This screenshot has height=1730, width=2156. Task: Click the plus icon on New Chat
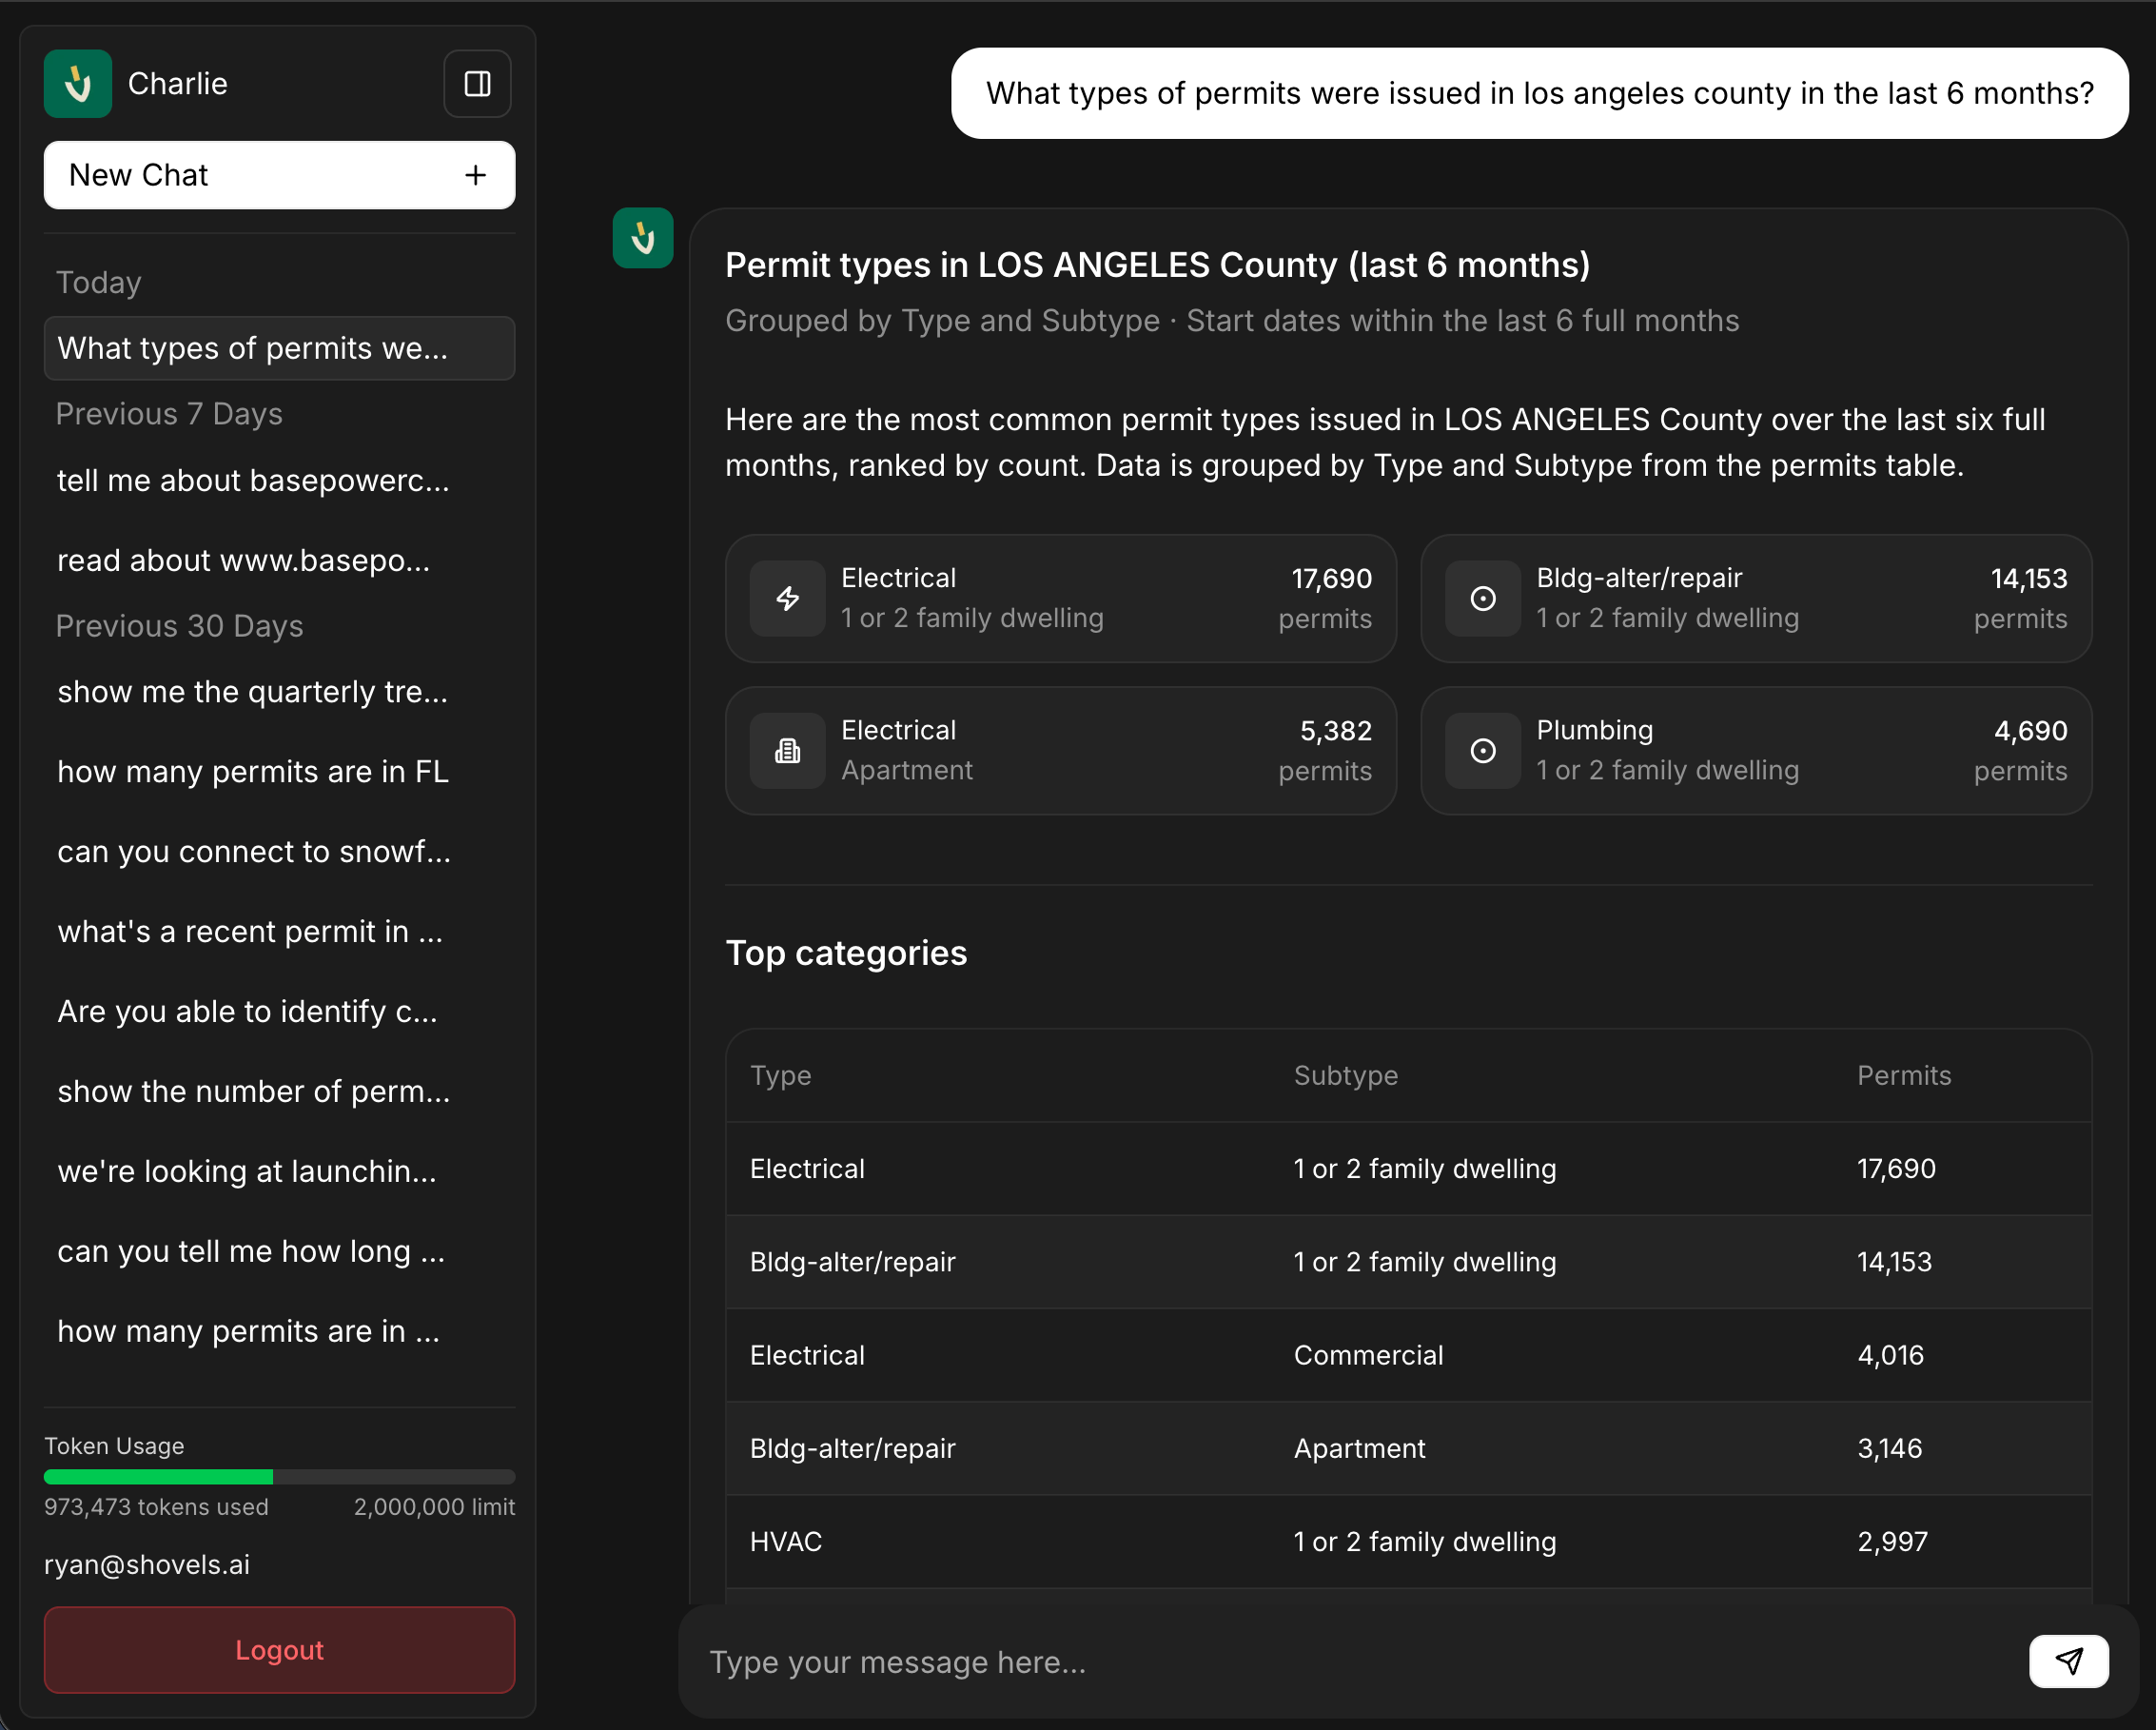pyautogui.click(x=474, y=175)
